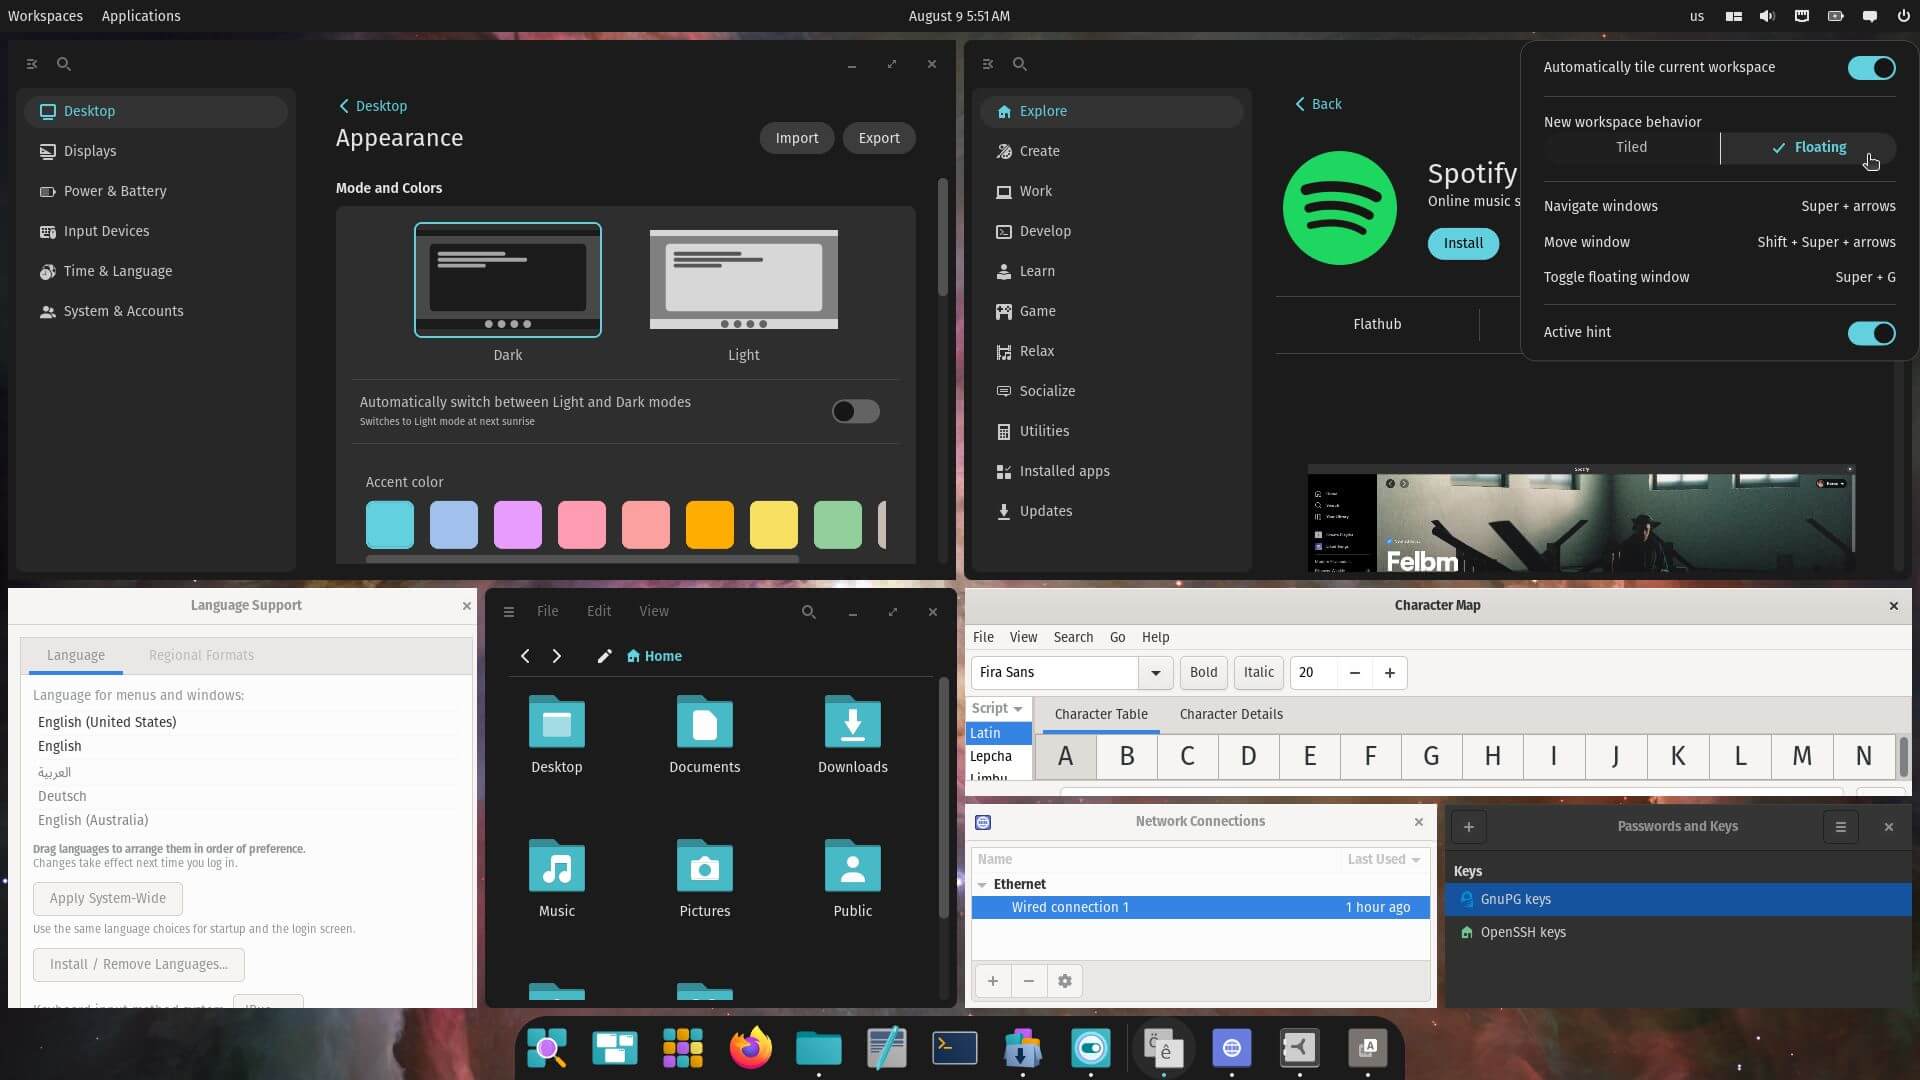Viewport: 1920px width, 1080px height.
Task: Open connection settings via the gear icon
Action: pyautogui.click(x=1064, y=981)
